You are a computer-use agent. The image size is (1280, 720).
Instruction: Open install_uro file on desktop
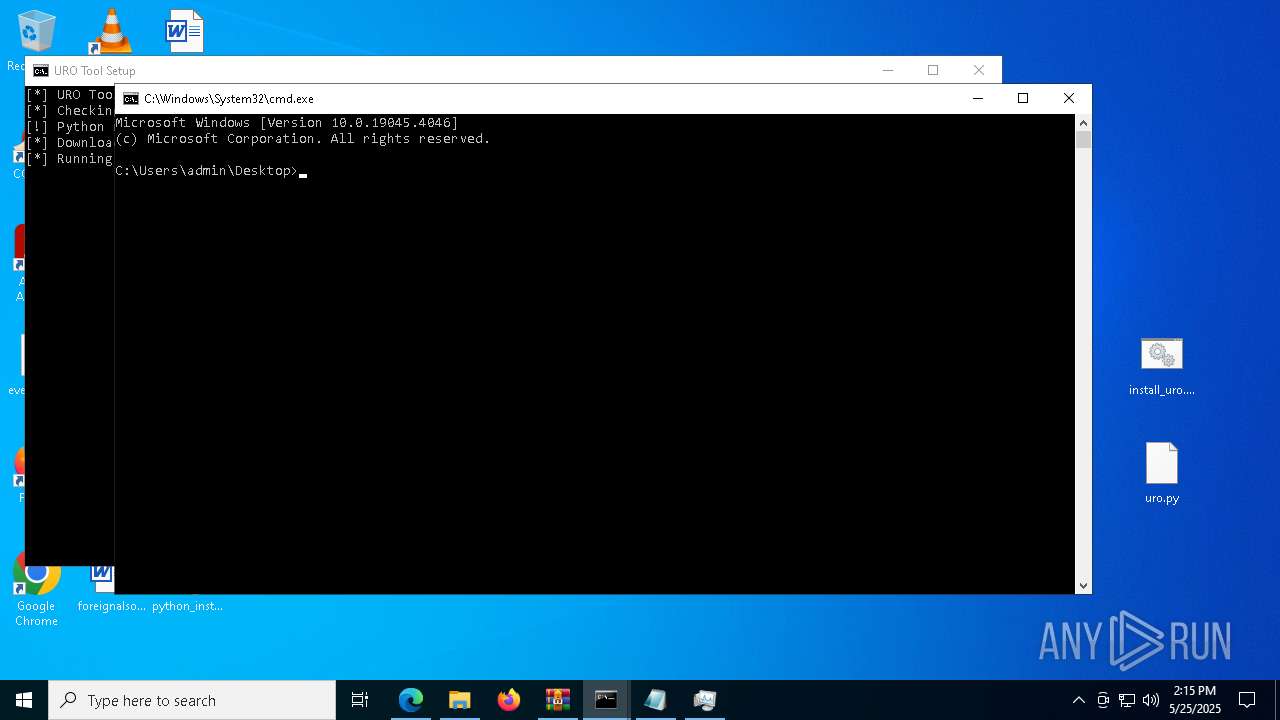1161,367
